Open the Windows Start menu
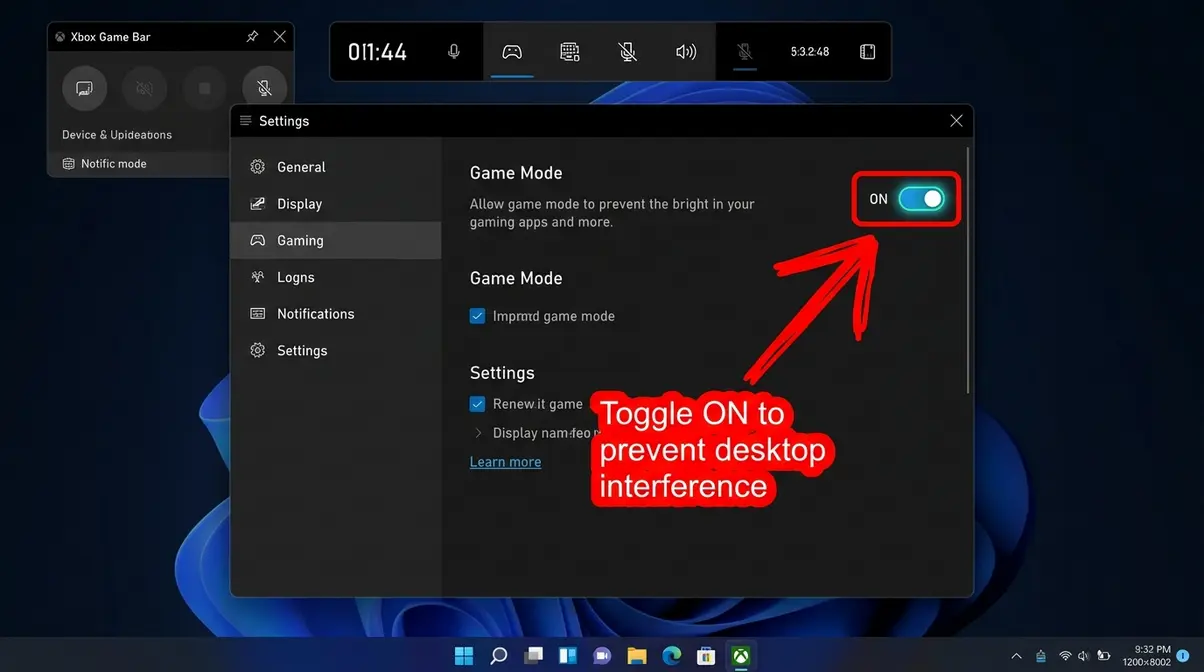This screenshot has height=672, width=1204. (464, 656)
